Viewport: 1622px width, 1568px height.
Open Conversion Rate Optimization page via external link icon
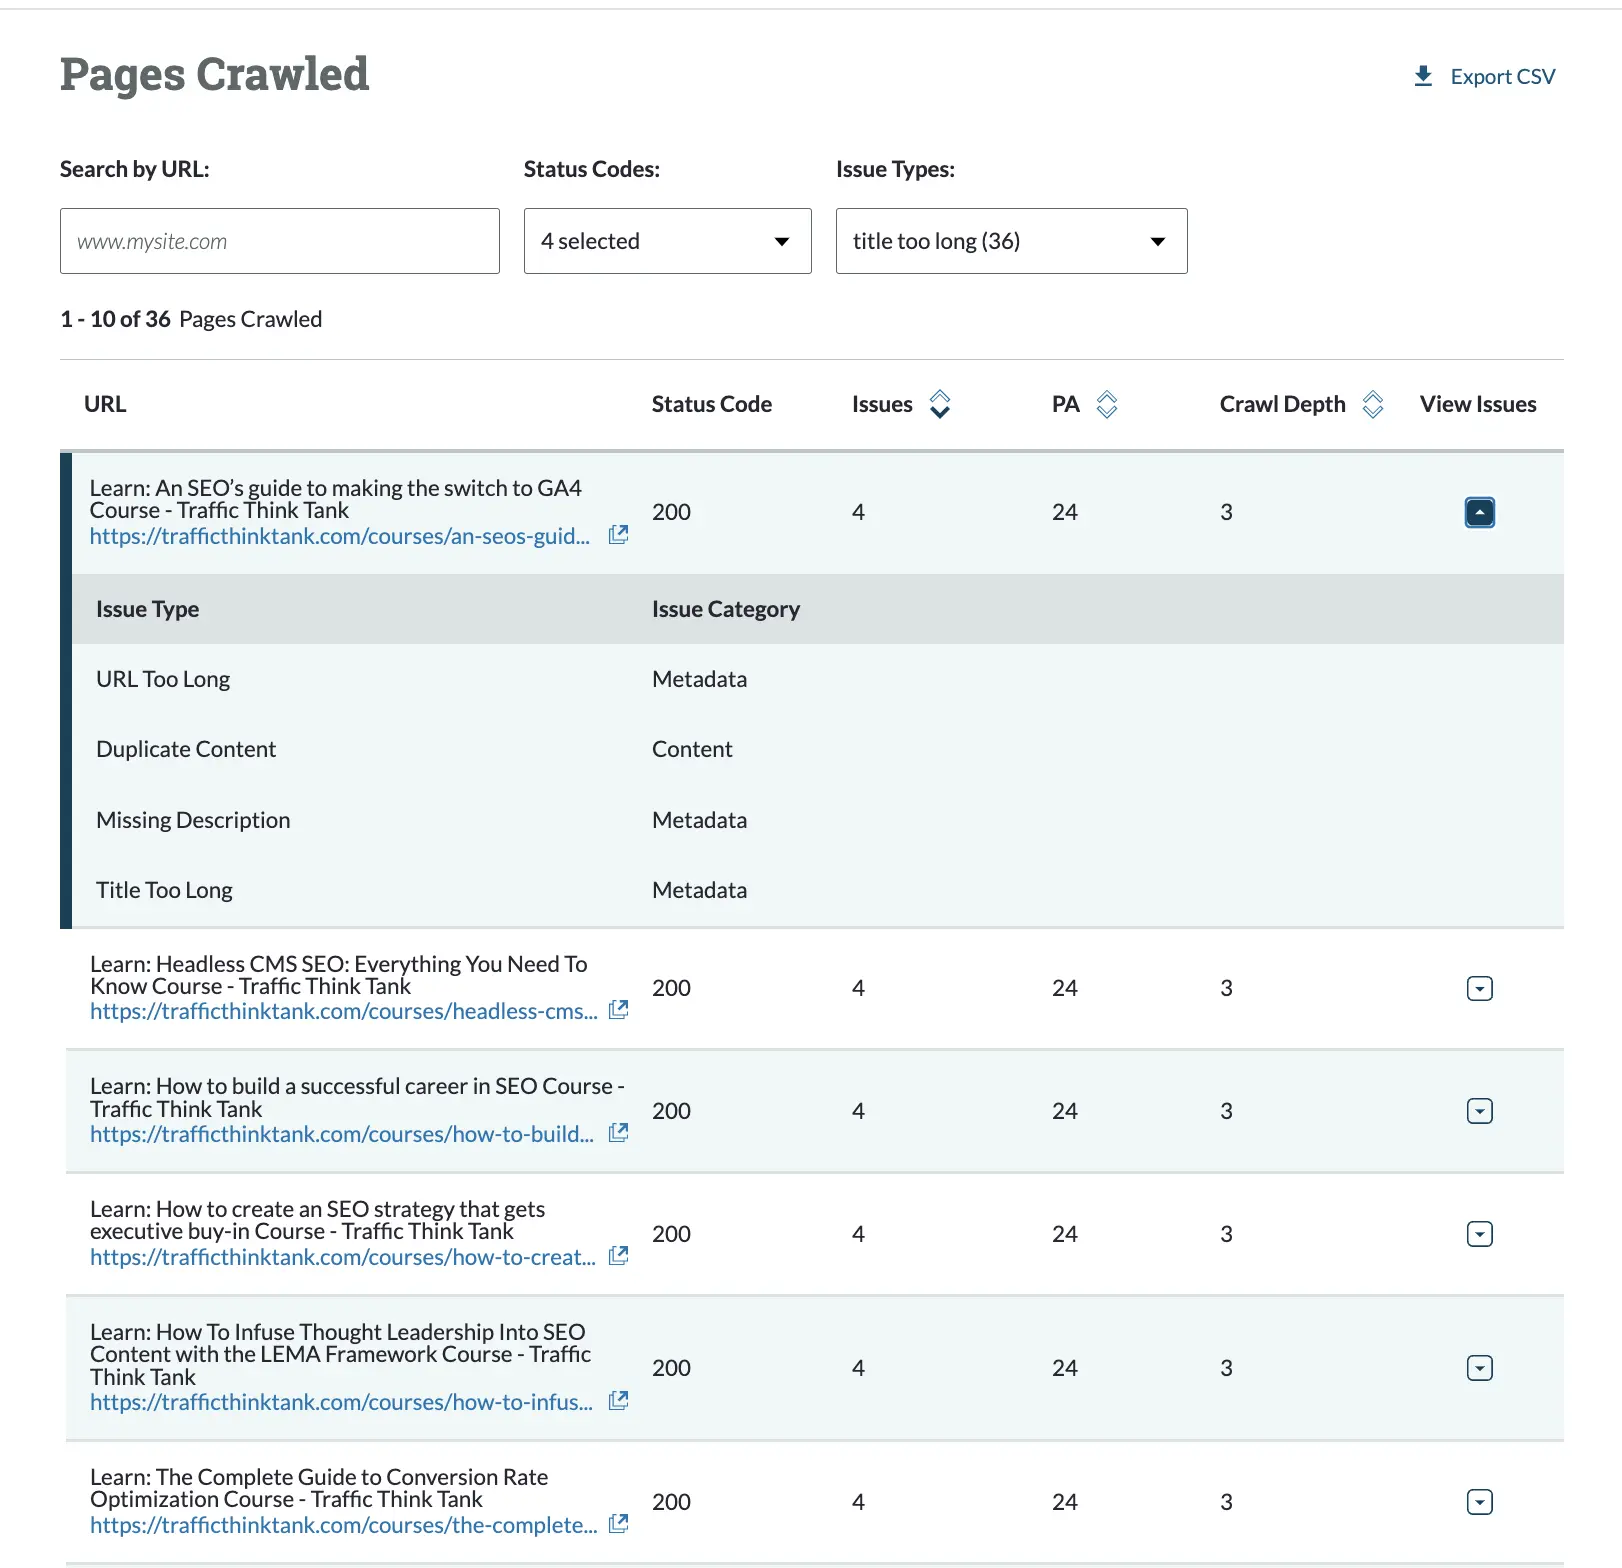618,1524
